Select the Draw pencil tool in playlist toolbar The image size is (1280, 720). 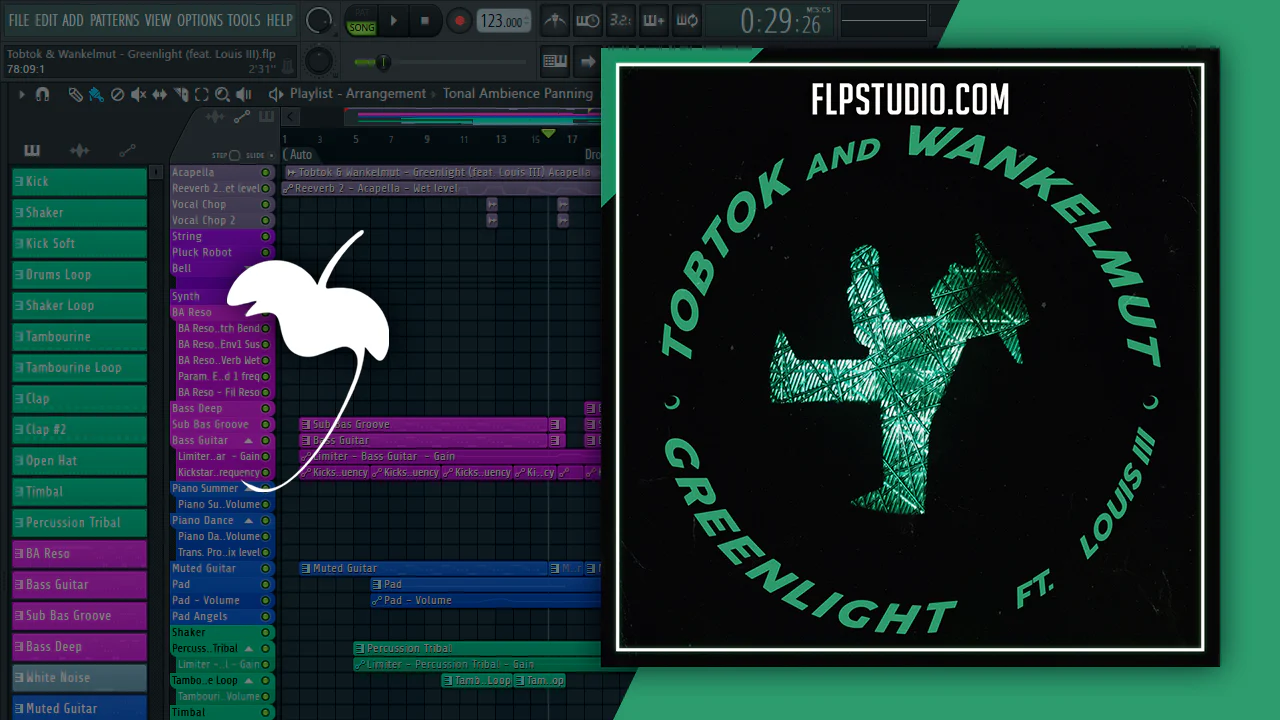[75, 94]
